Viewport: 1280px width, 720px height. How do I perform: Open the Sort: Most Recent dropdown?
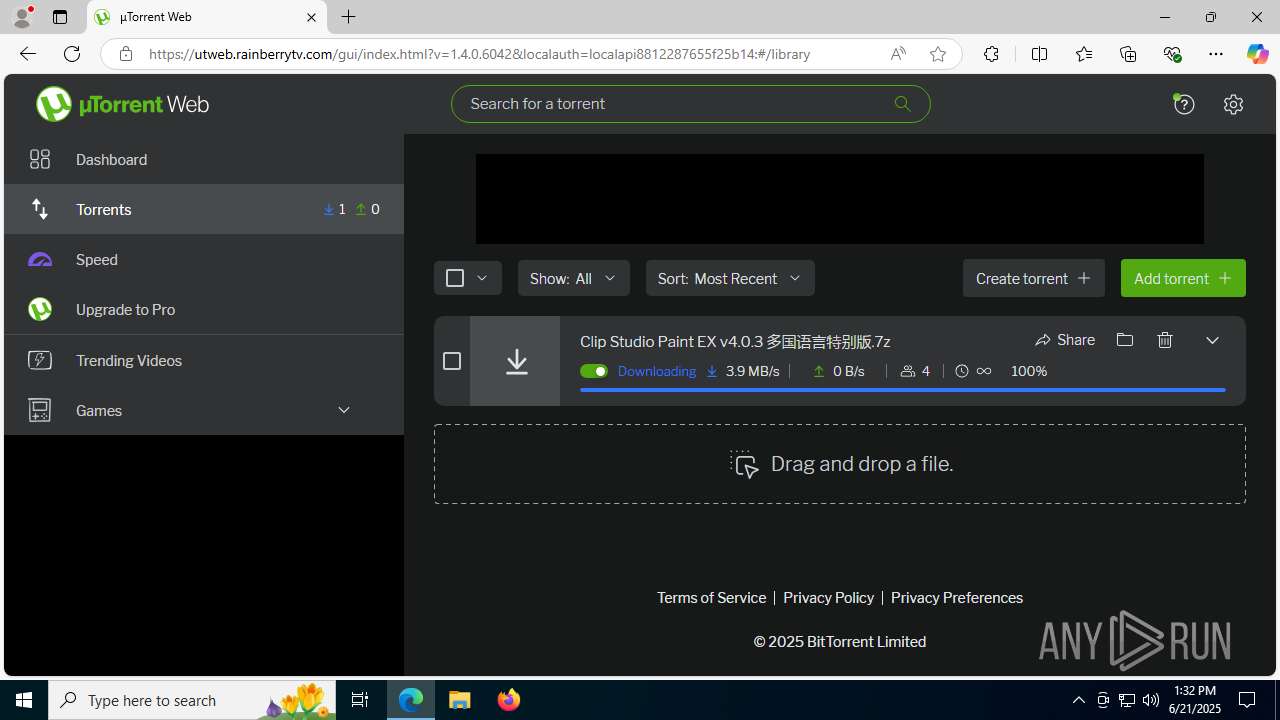730,278
